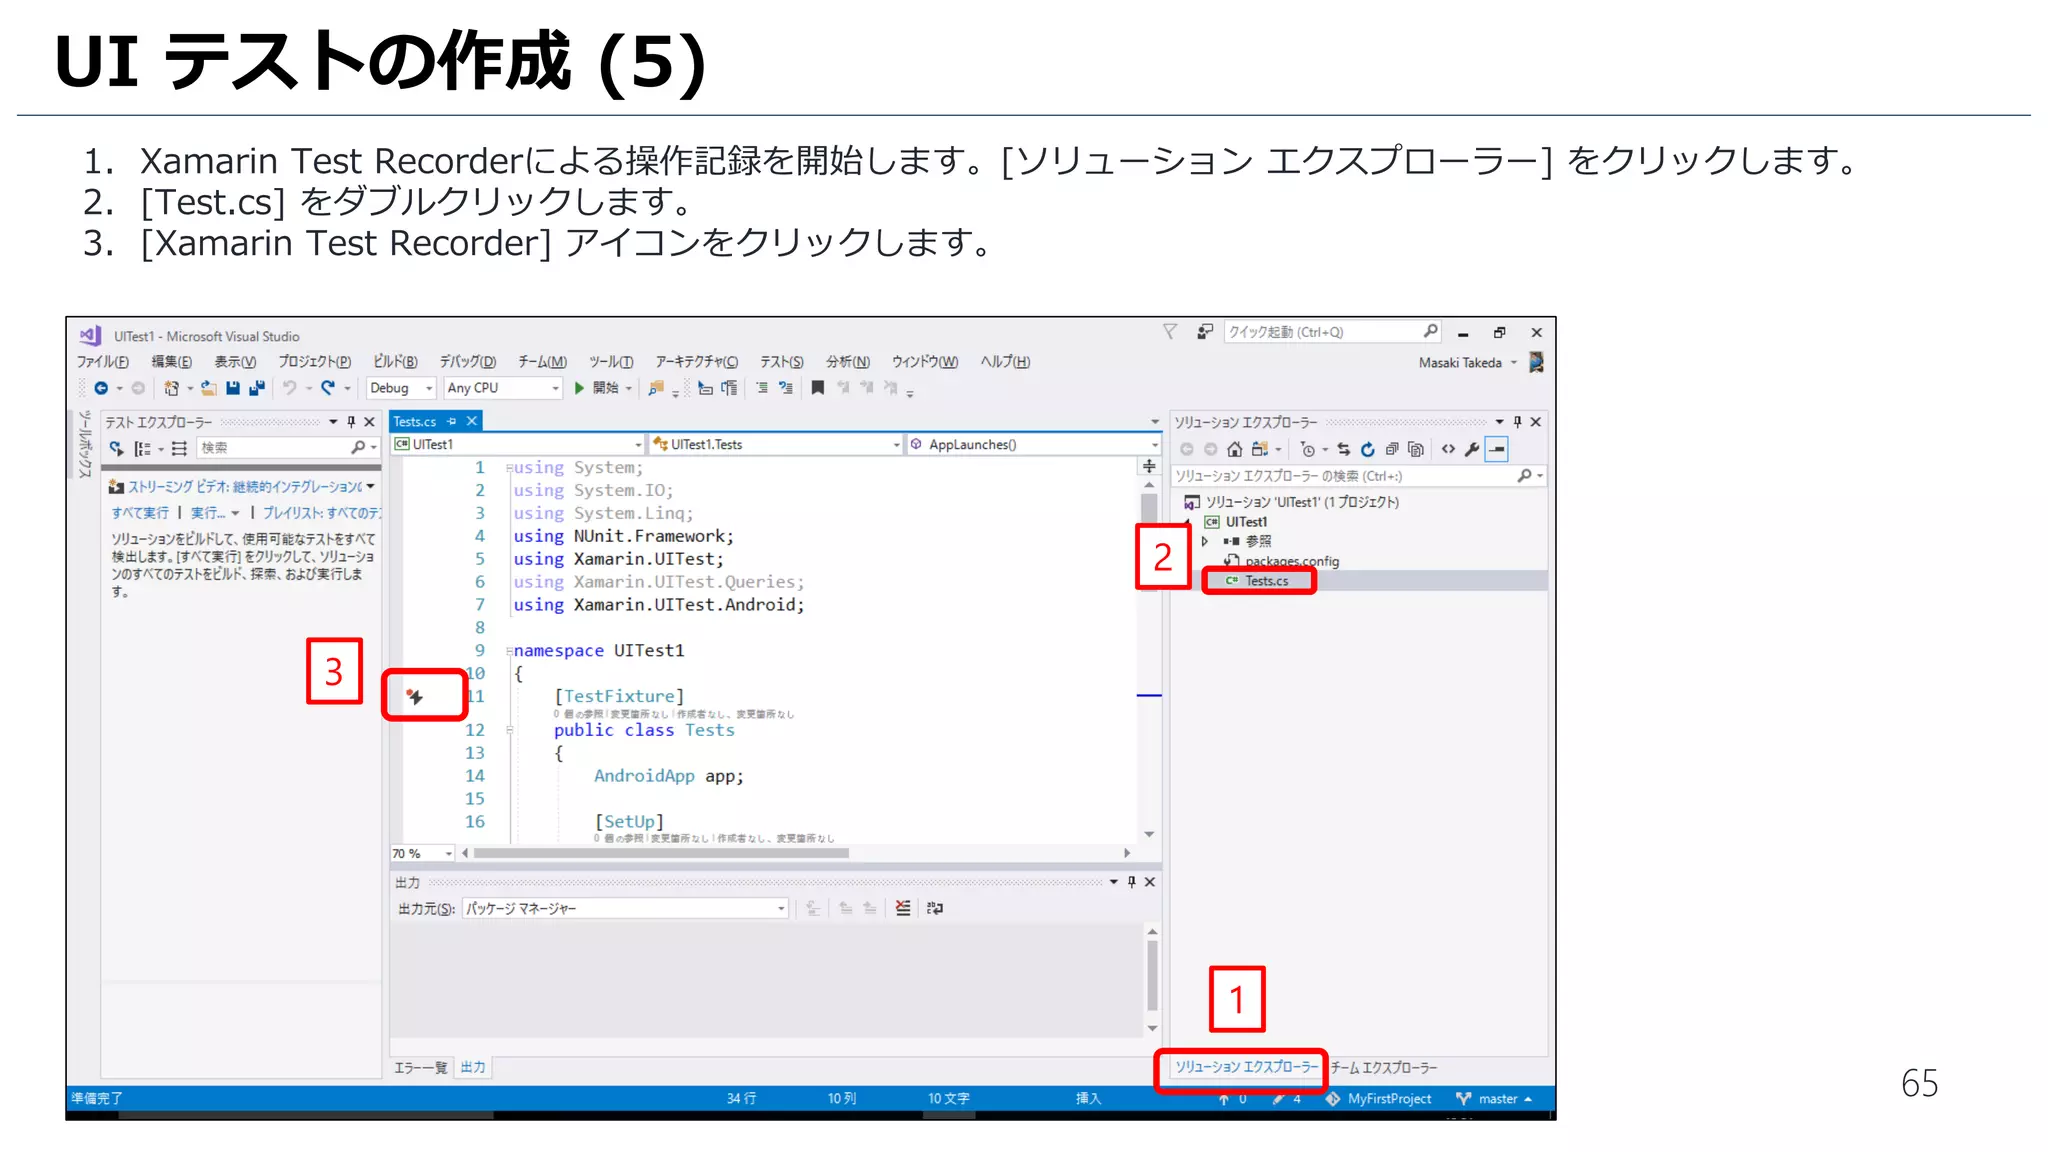Image resolution: width=2048 pixels, height=1152 pixels.
Task: Toggle pin on Tests.cs tab
Action: click(x=452, y=422)
